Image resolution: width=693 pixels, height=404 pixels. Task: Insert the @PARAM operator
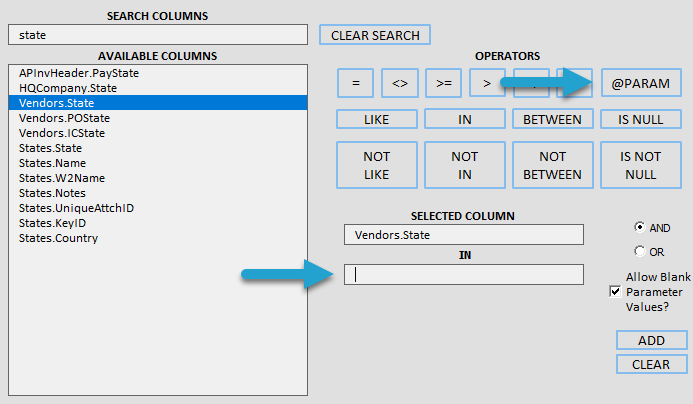click(x=641, y=83)
